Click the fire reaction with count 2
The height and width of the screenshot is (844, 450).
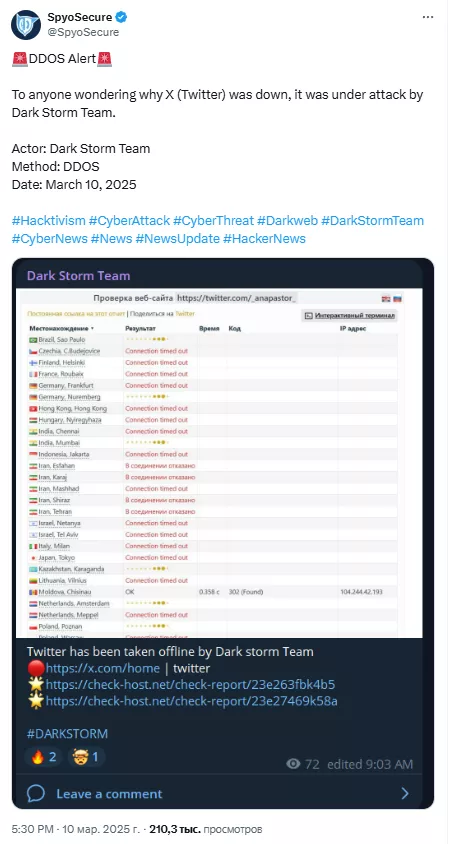coord(44,757)
